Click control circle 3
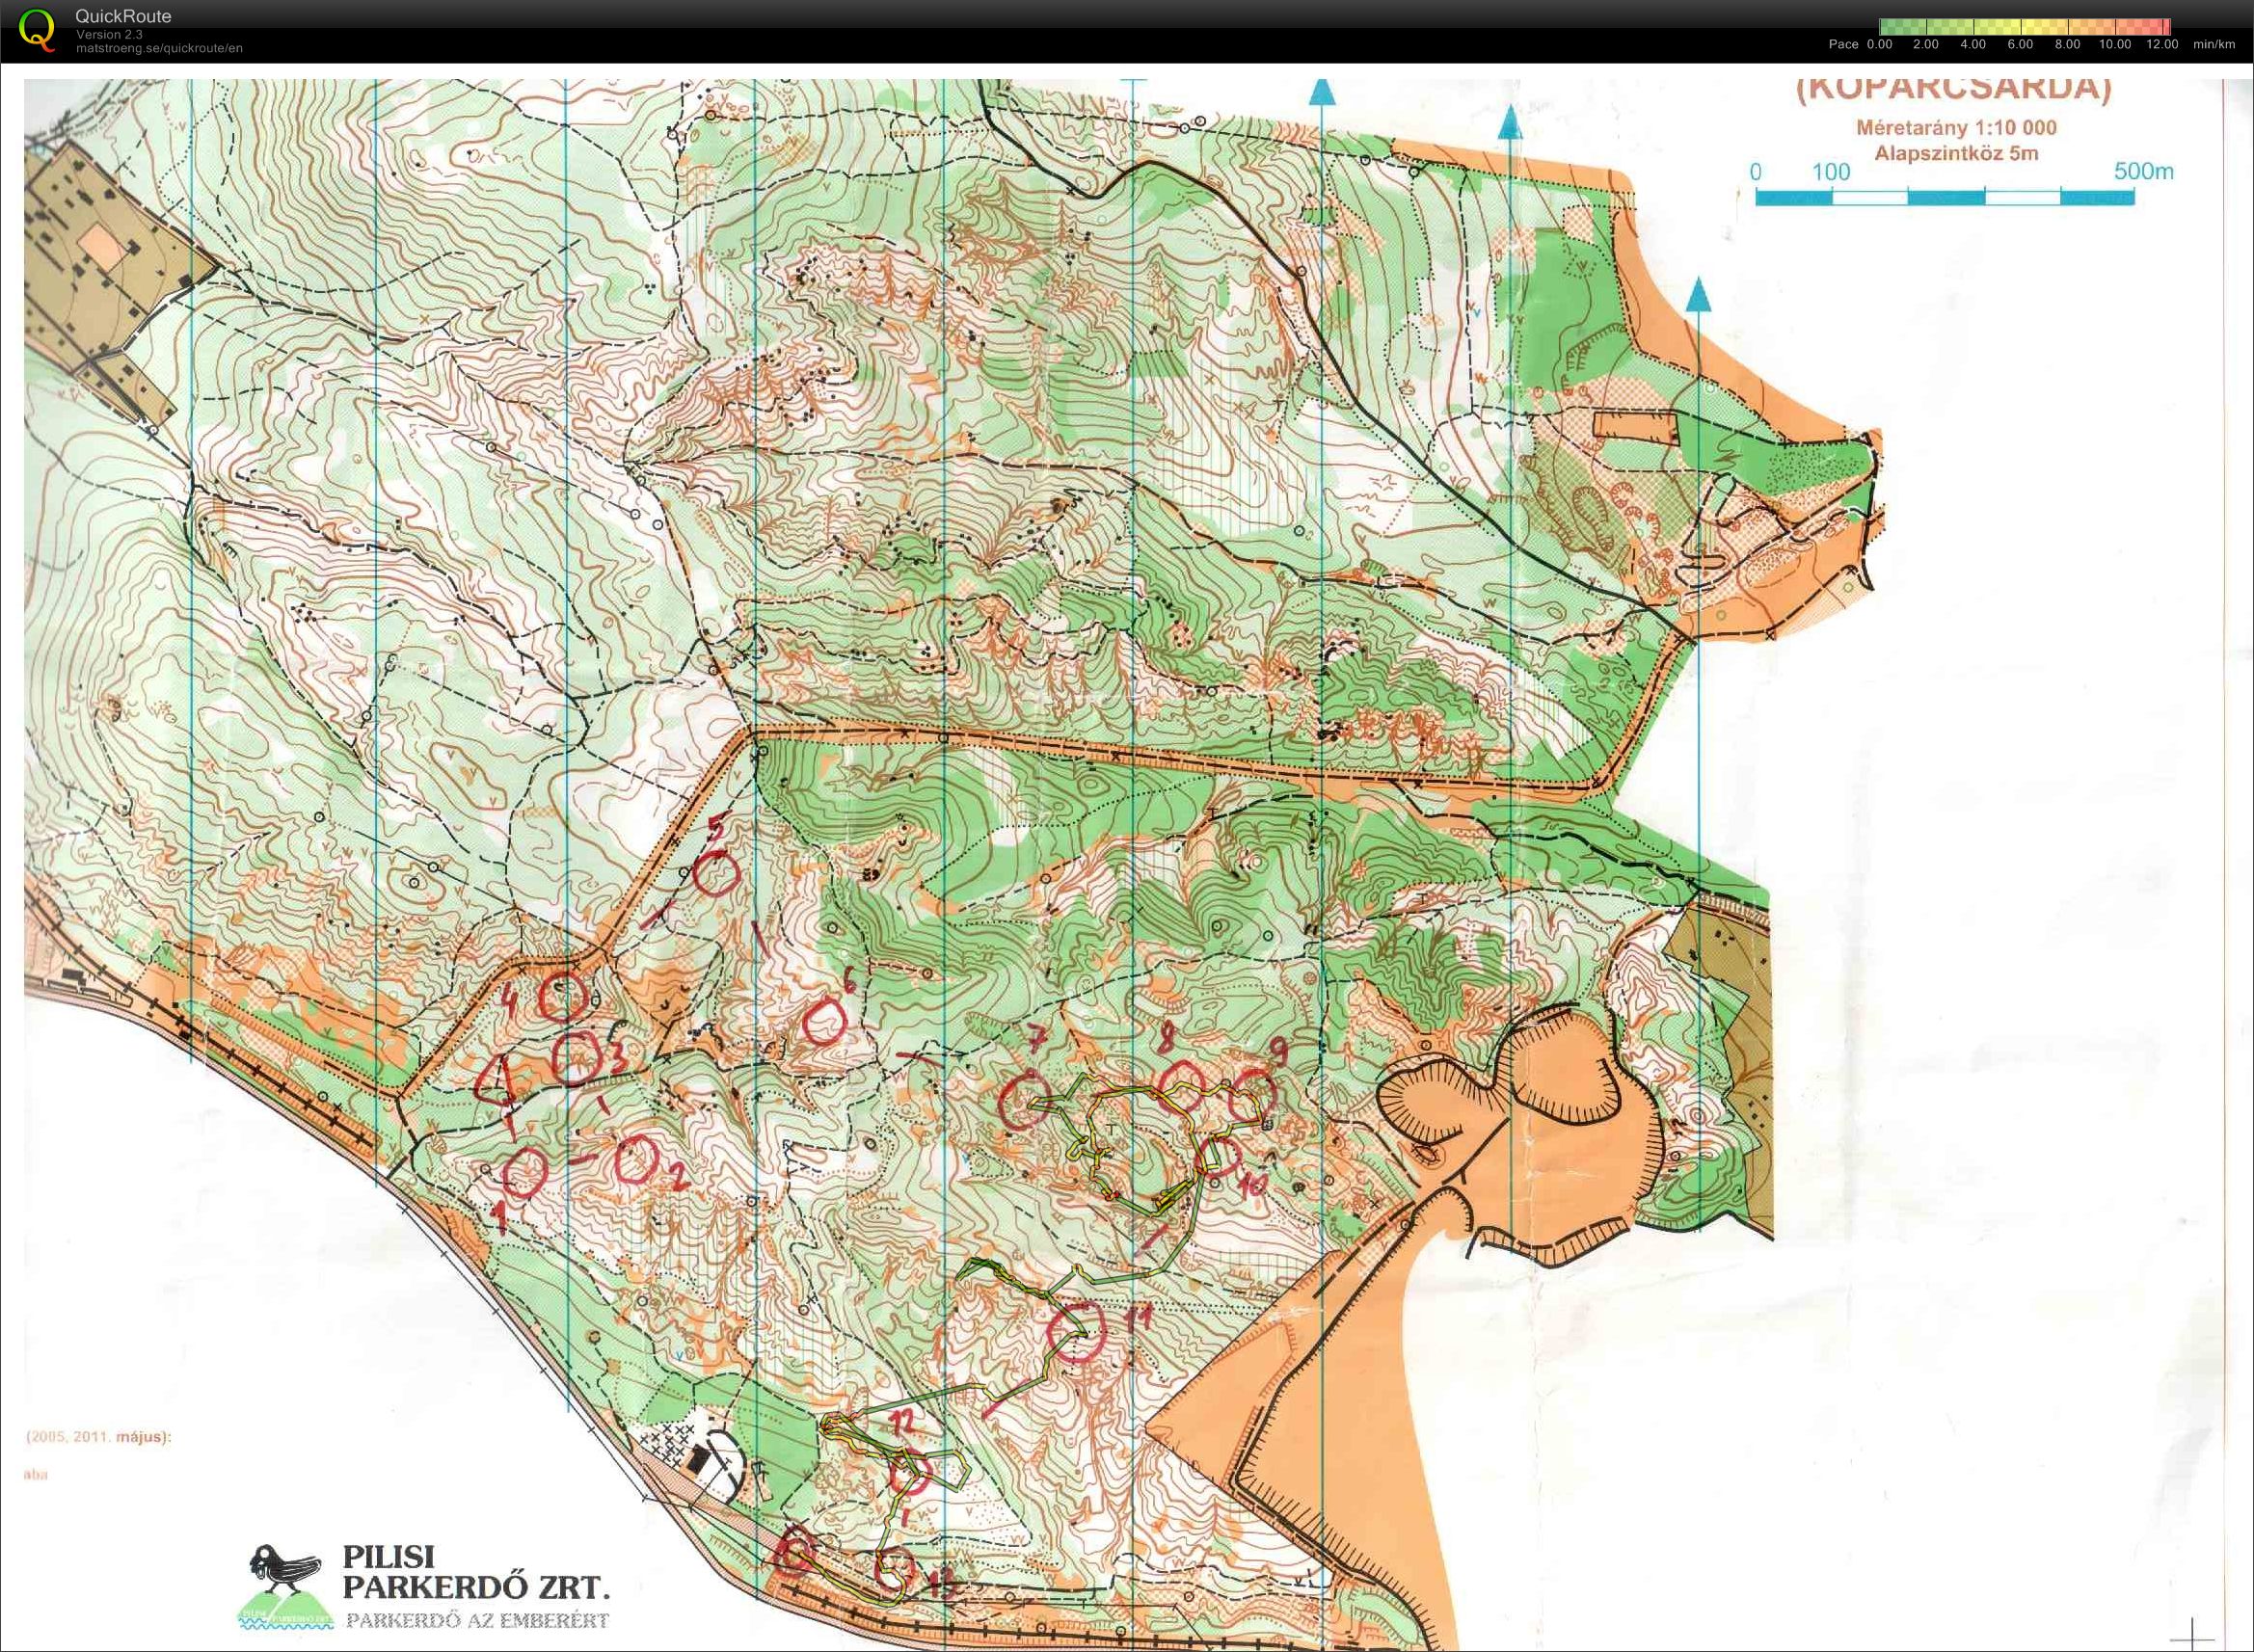Screen dimensions: 2254x1652 tap(576, 1060)
